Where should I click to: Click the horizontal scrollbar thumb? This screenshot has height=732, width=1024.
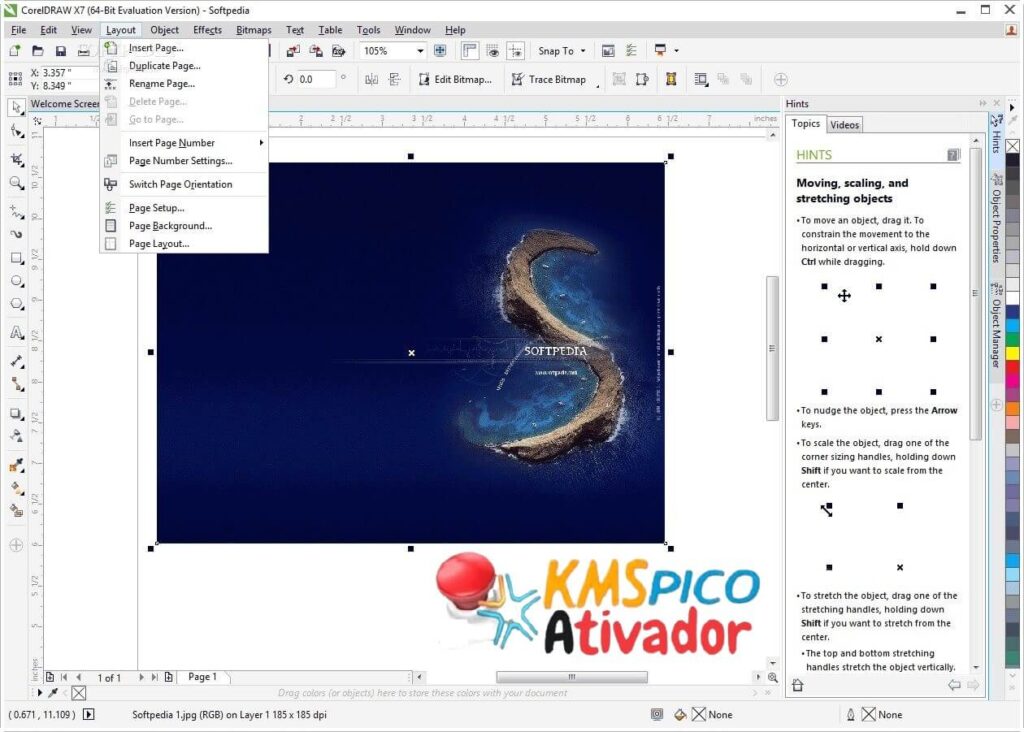[571, 677]
